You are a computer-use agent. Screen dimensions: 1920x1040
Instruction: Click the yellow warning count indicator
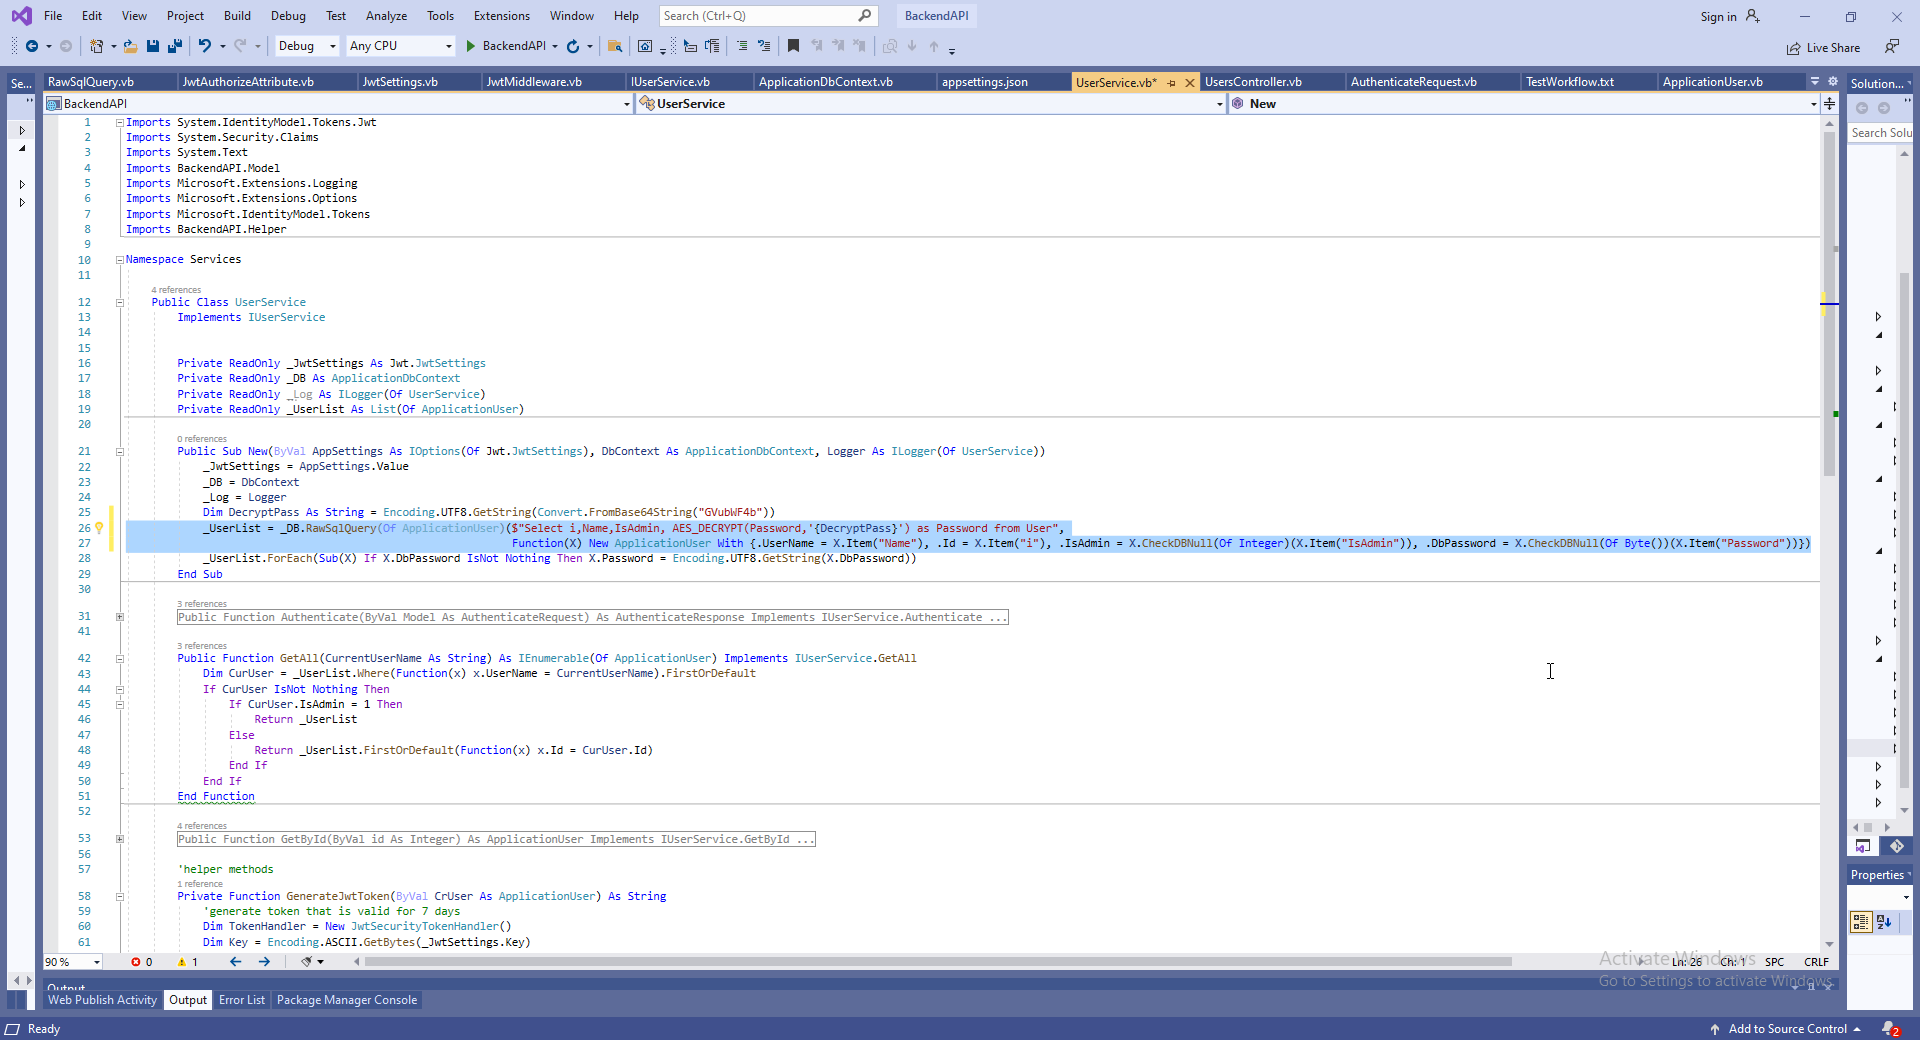[x=188, y=962]
